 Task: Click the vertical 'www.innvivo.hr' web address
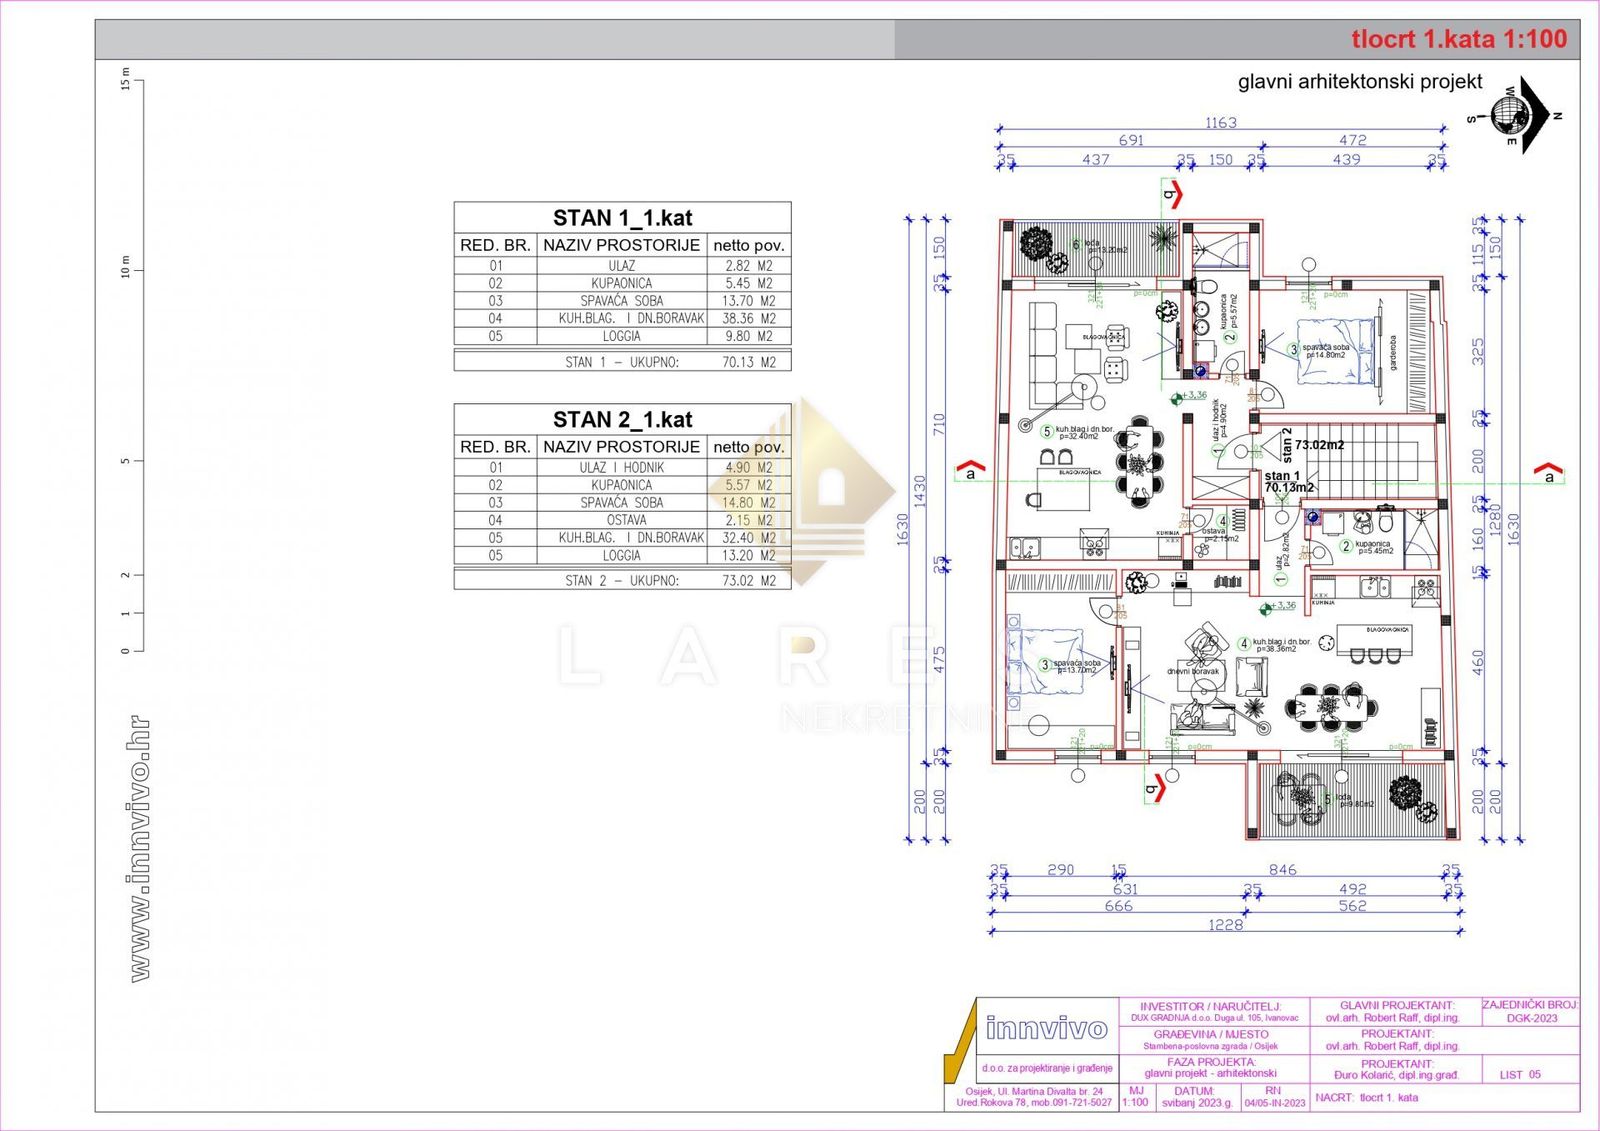tap(139, 848)
